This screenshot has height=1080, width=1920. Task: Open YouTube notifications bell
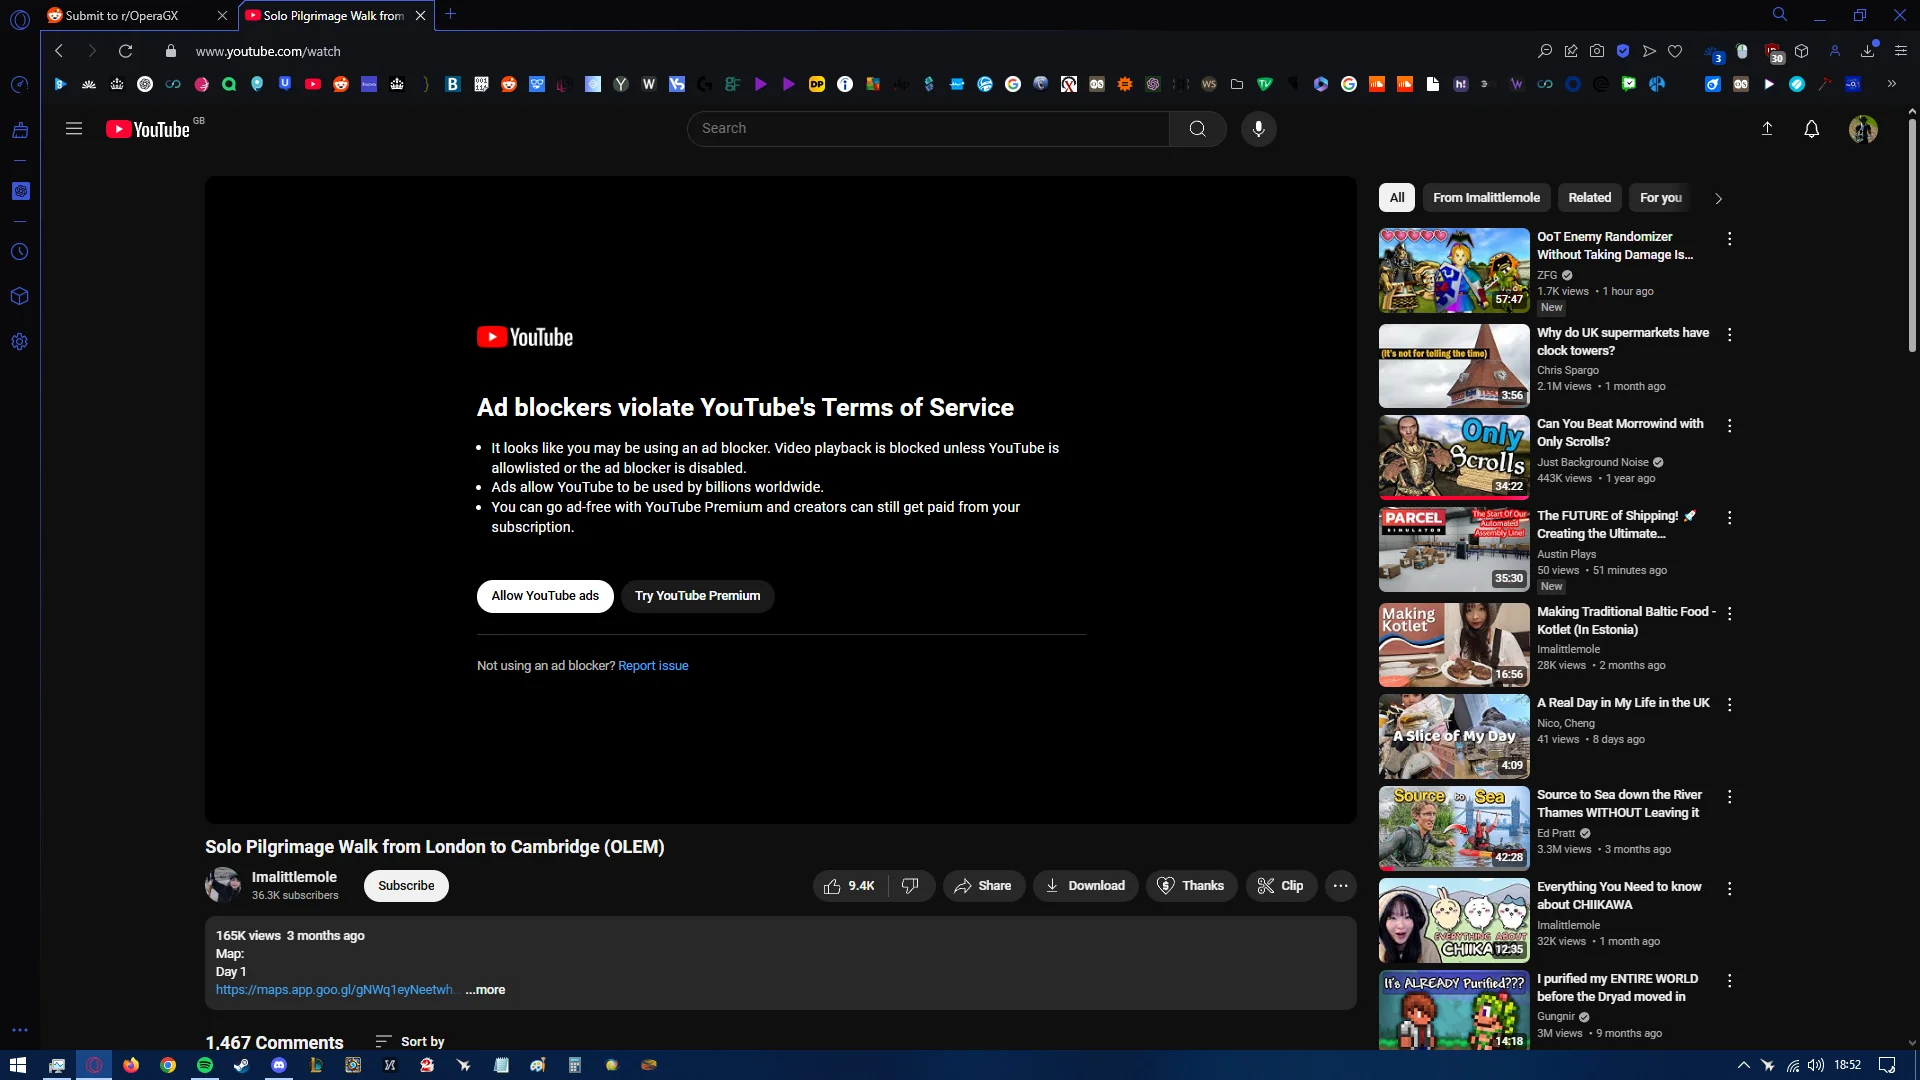click(x=1811, y=129)
